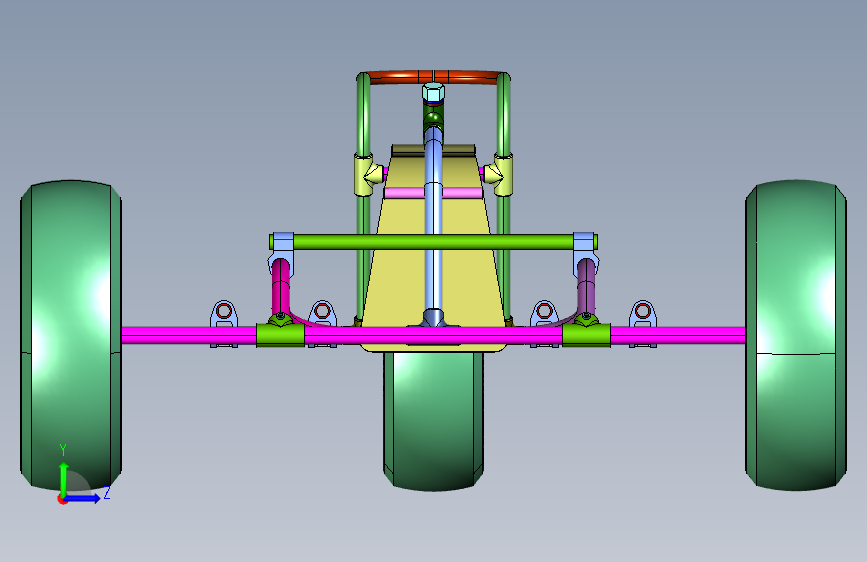Select the left magenta curved steering arm
The image size is (867, 562).
(x=281, y=288)
